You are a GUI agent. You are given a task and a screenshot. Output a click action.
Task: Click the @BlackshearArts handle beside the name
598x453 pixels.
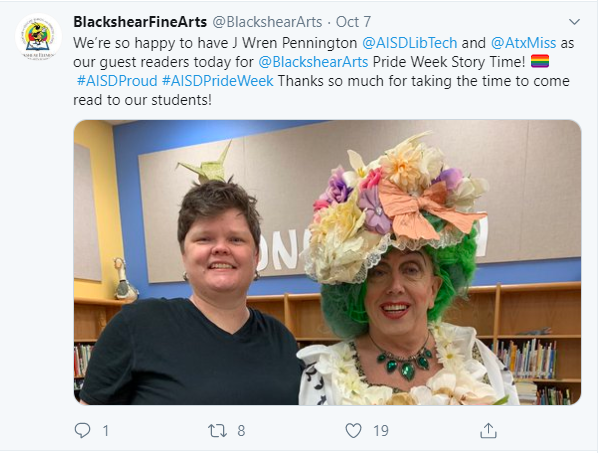coord(267,22)
